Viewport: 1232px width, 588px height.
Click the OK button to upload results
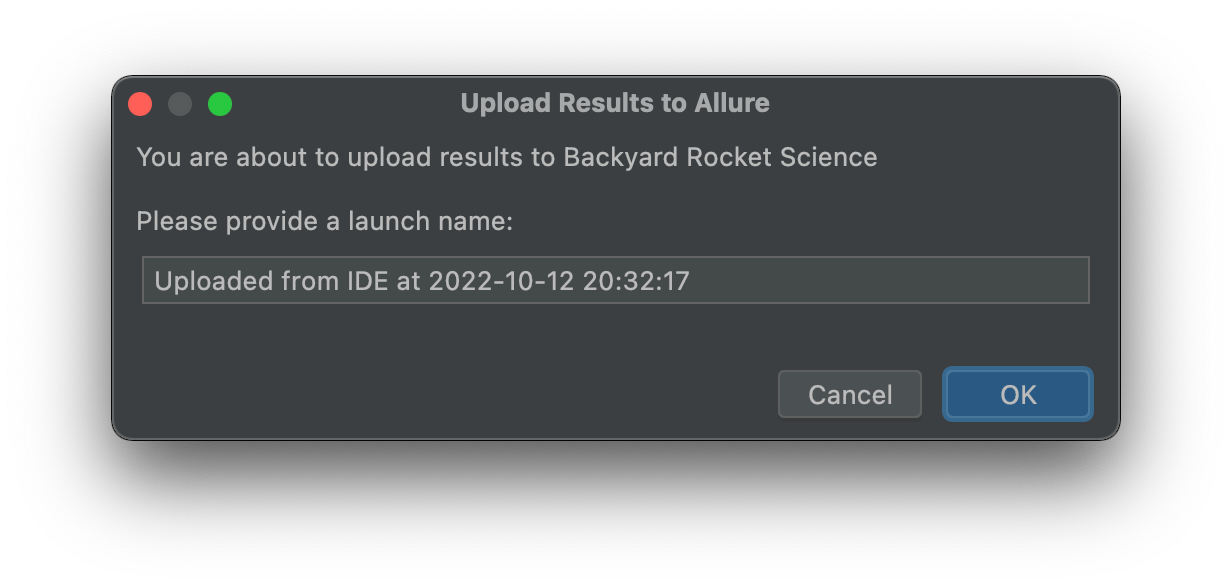[1017, 394]
